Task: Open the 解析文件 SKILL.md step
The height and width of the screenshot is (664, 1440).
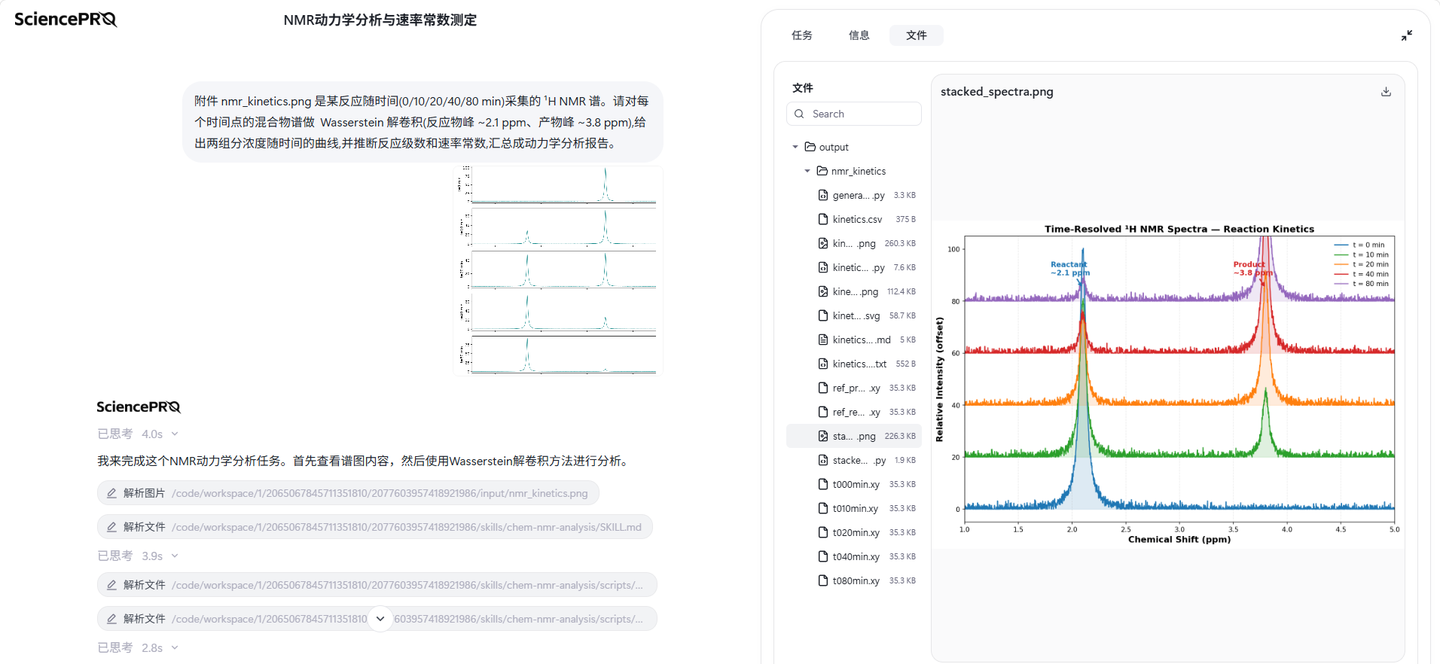Action: (376, 527)
